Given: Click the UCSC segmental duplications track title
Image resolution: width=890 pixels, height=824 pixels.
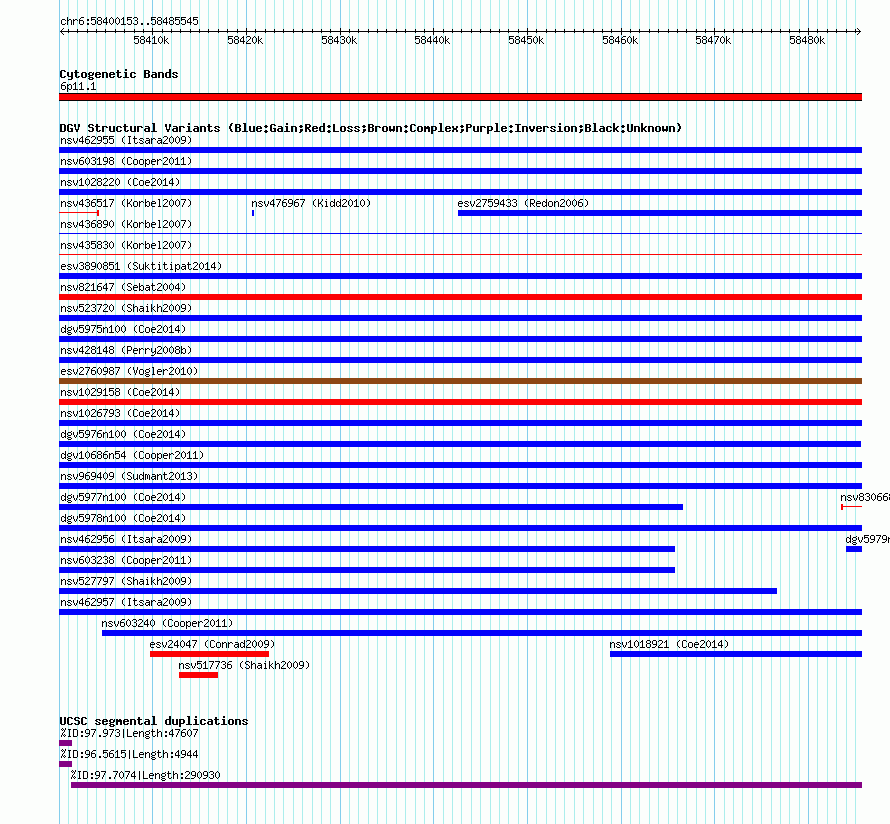Looking at the screenshot, I should click(154, 721).
